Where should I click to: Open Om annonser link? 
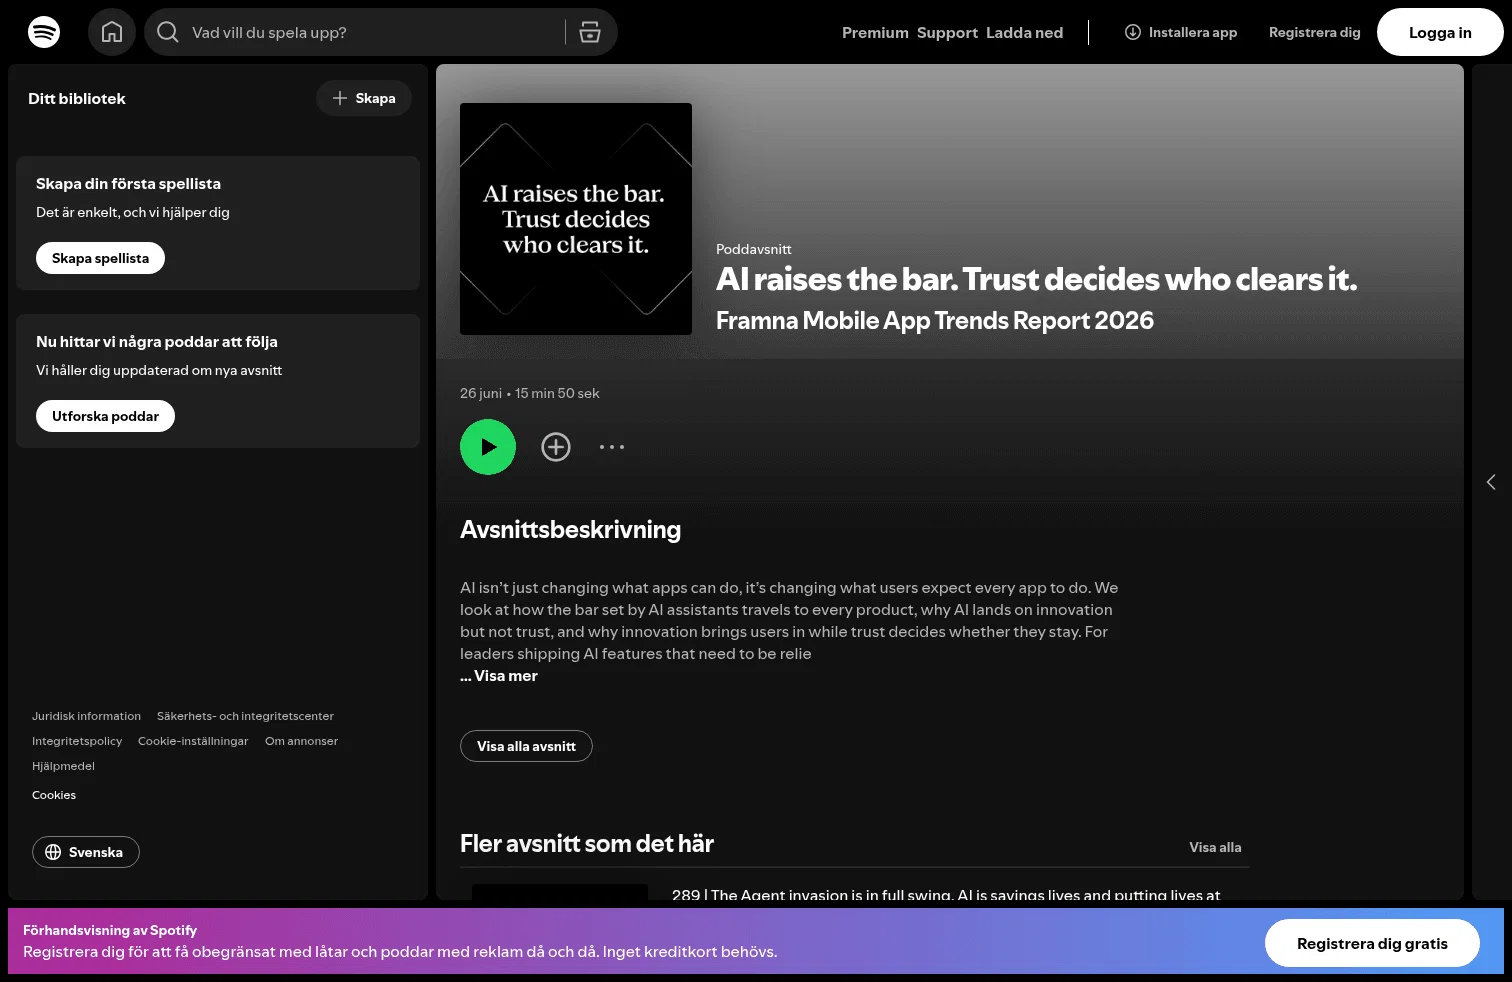(x=301, y=741)
